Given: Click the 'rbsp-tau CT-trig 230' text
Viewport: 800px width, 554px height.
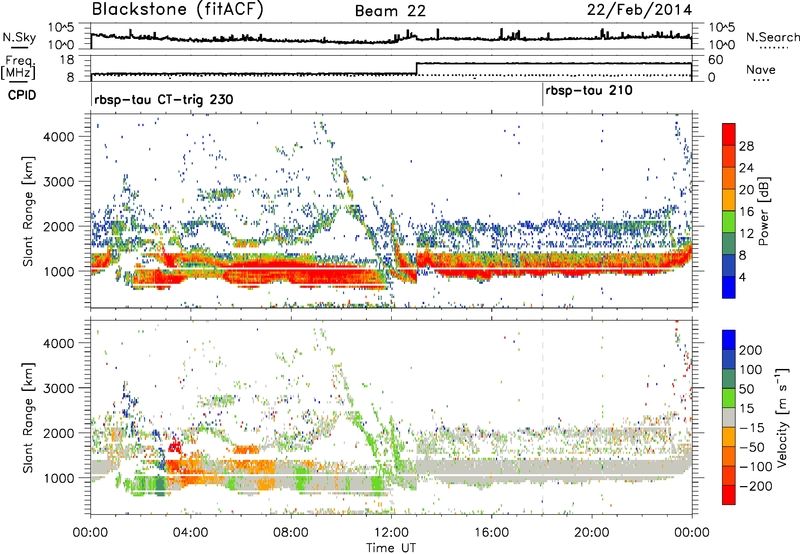Looking at the screenshot, I should (164, 99).
